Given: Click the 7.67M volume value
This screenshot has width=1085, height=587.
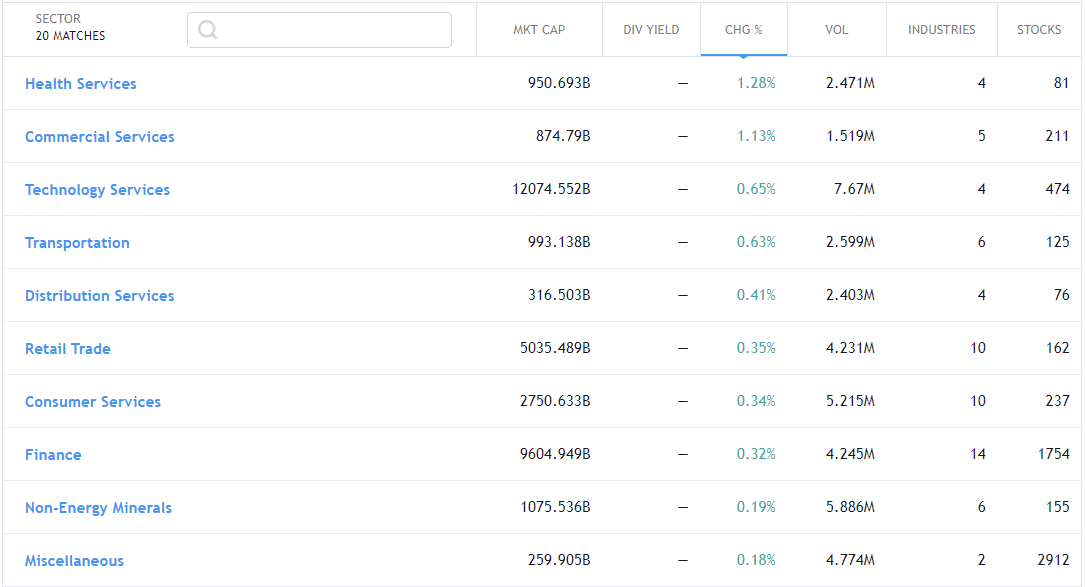Looking at the screenshot, I should [855, 189].
